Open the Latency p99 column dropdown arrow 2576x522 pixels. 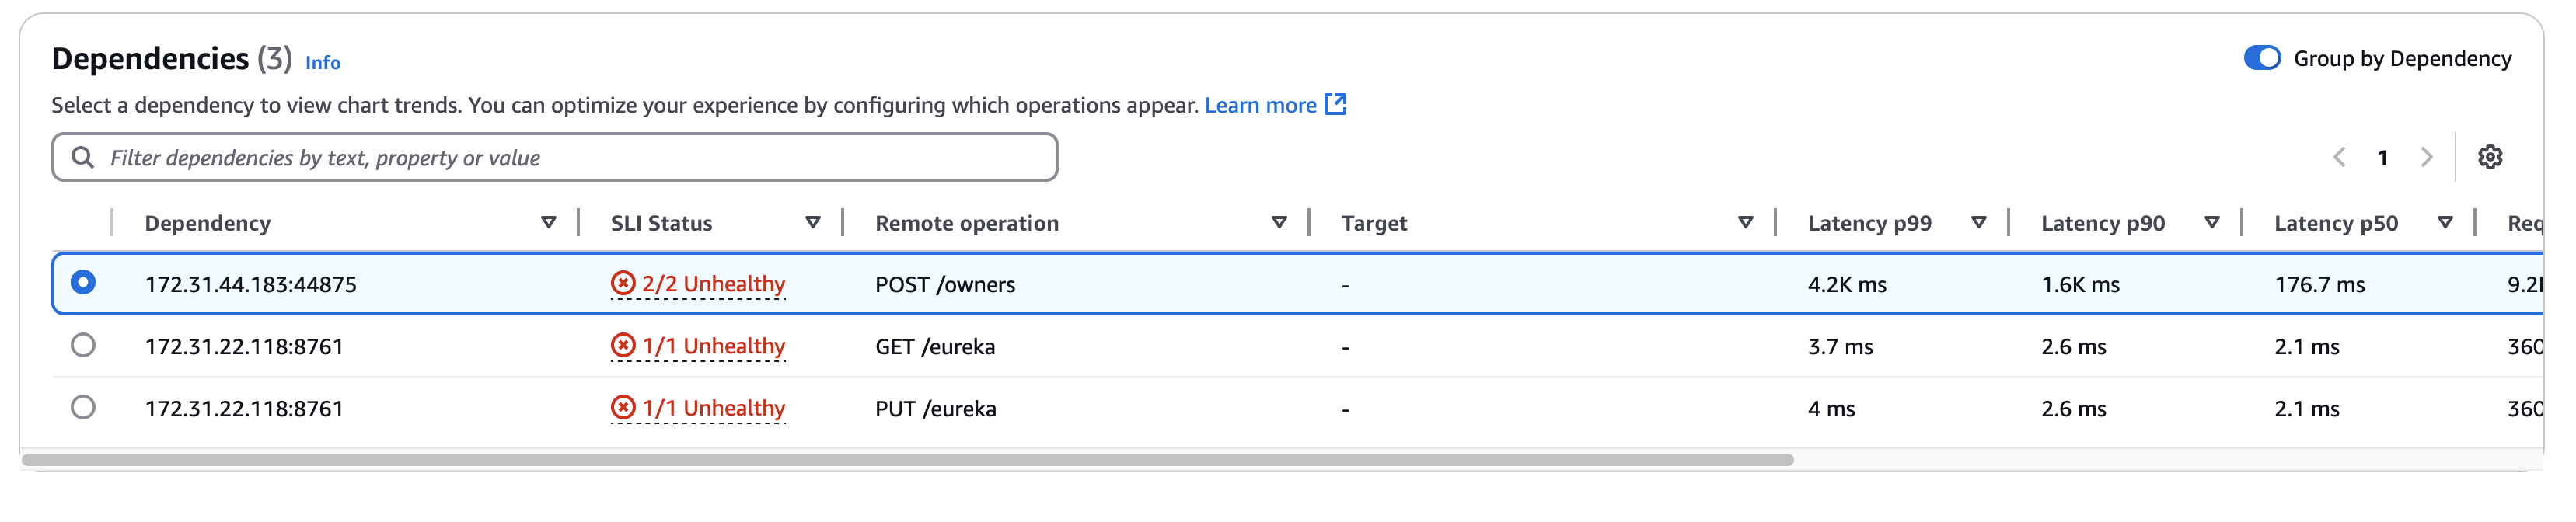pos(1978,223)
